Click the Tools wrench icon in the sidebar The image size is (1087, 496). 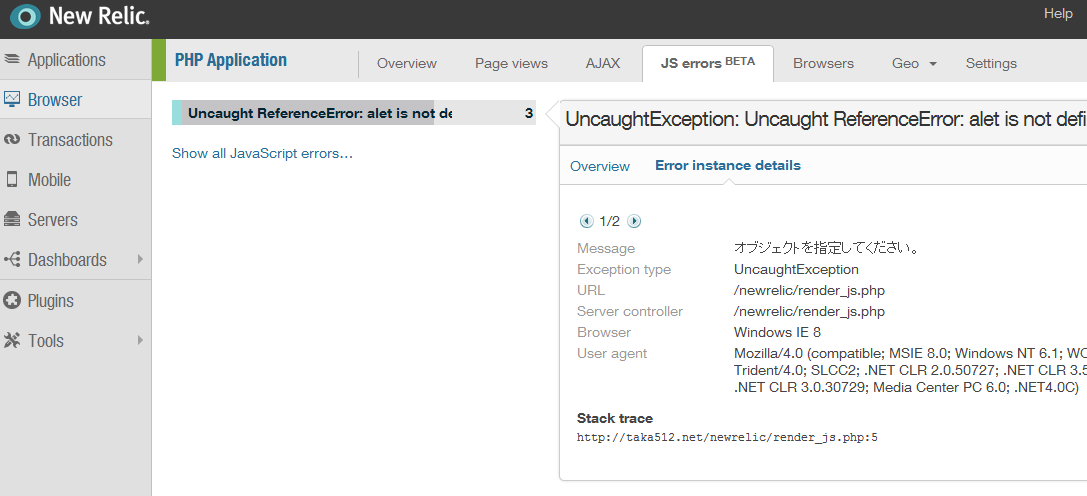pyautogui.click(x=12, y=341)
